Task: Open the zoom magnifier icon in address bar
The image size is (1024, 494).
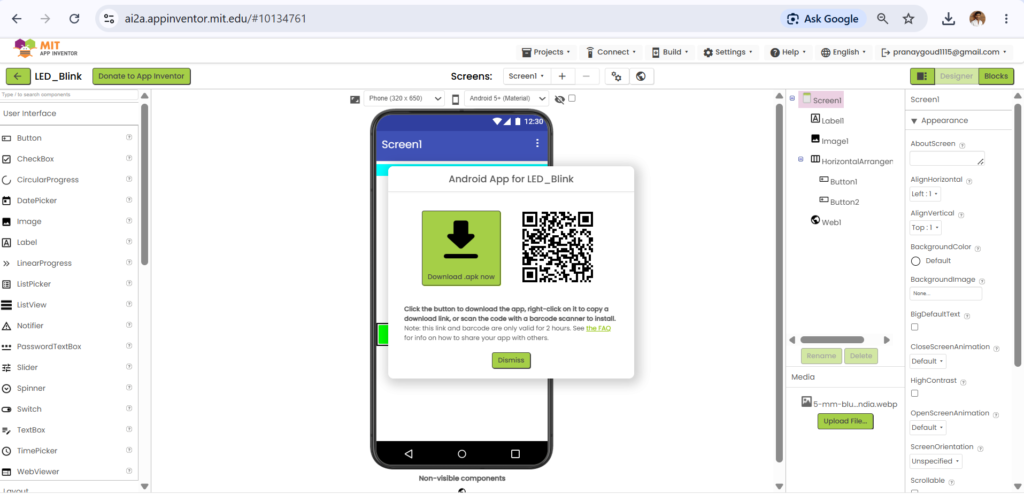Action: (882, 19)
